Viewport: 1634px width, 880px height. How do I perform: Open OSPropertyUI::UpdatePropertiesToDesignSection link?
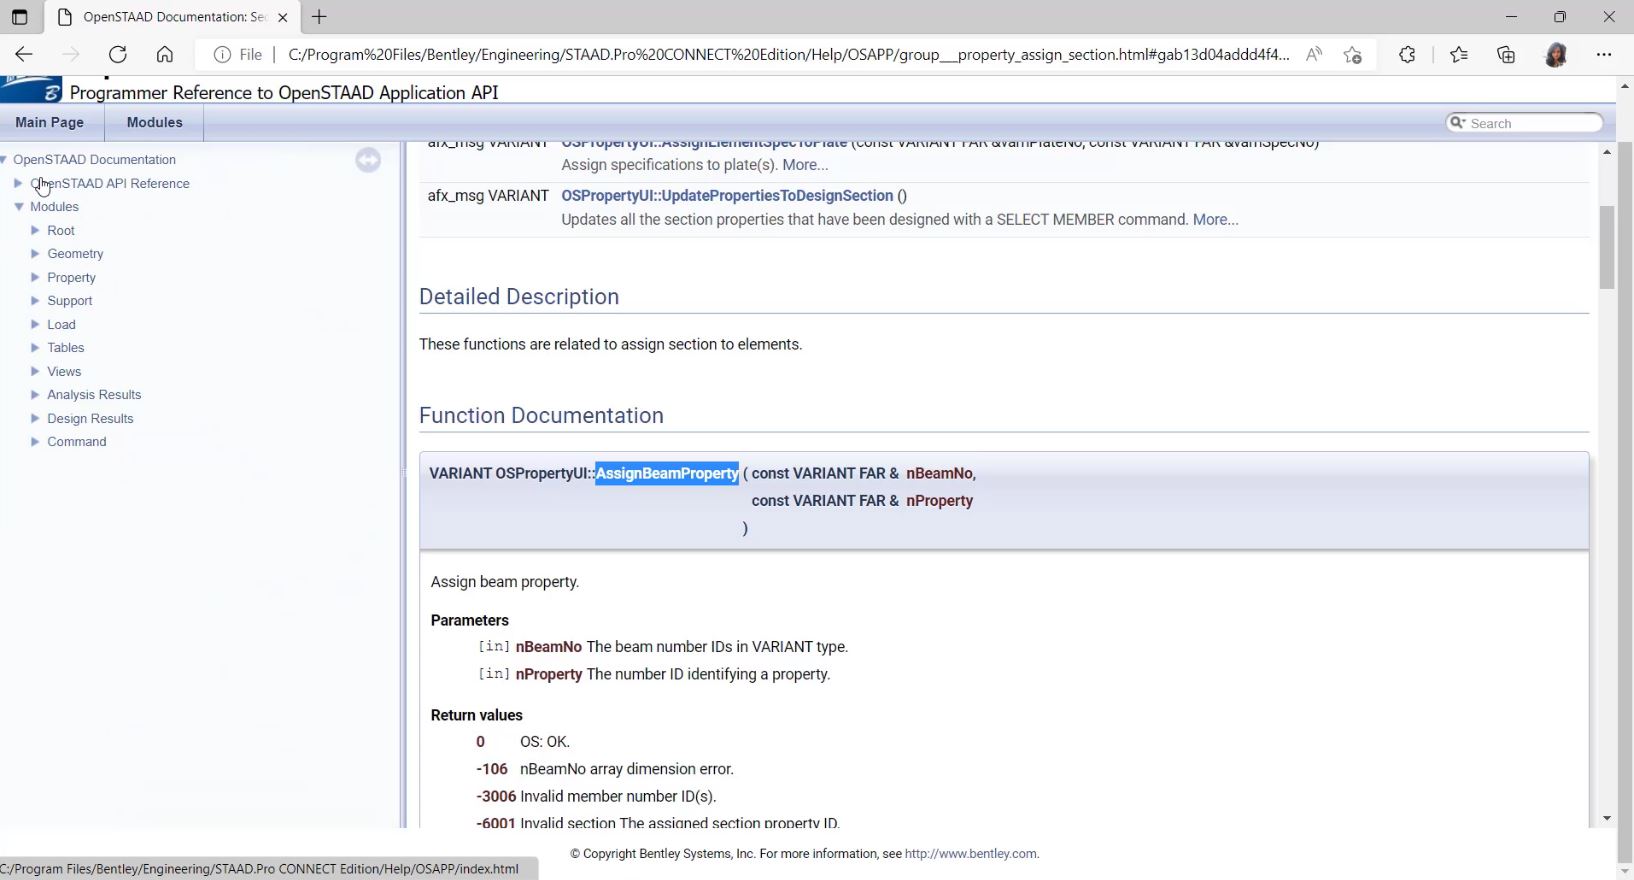pos(727,195)
